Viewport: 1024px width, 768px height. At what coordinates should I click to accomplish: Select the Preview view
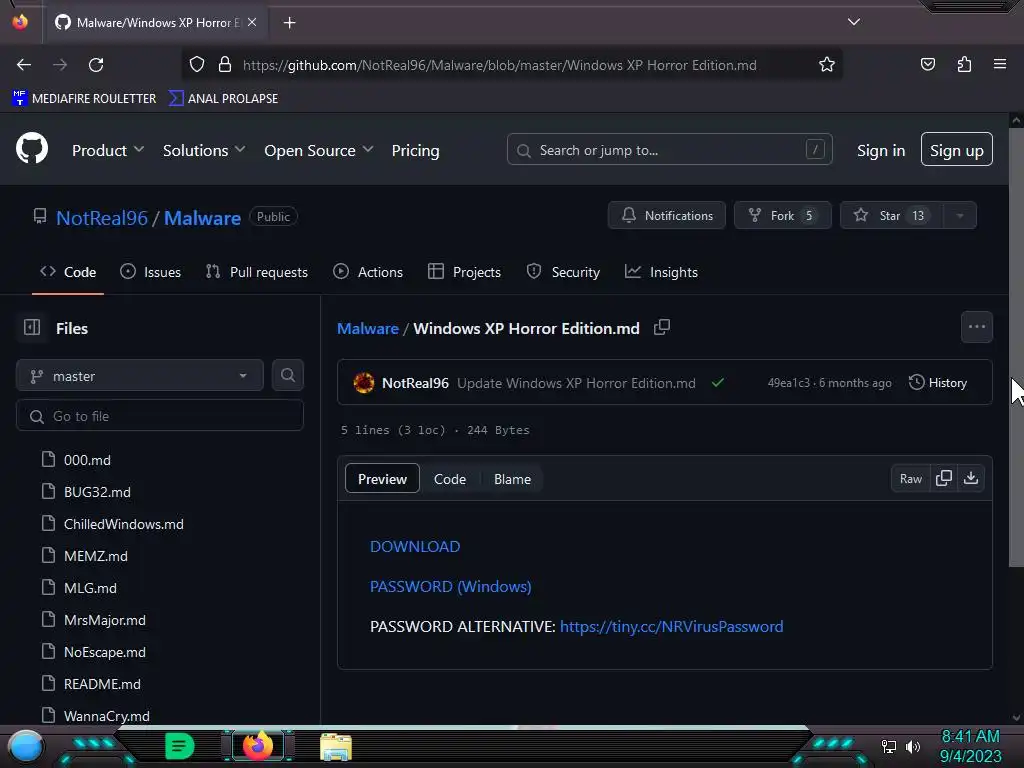pos(382,479)
